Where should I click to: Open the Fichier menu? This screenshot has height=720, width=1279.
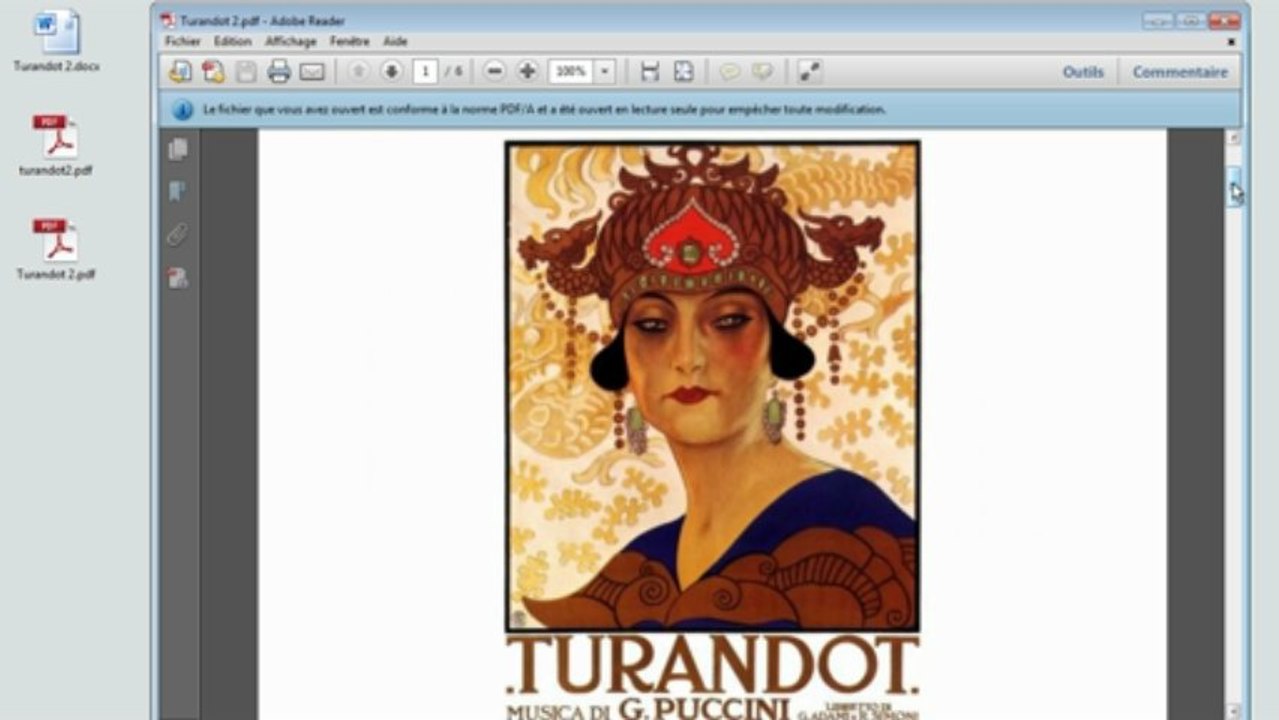[183, 41]
